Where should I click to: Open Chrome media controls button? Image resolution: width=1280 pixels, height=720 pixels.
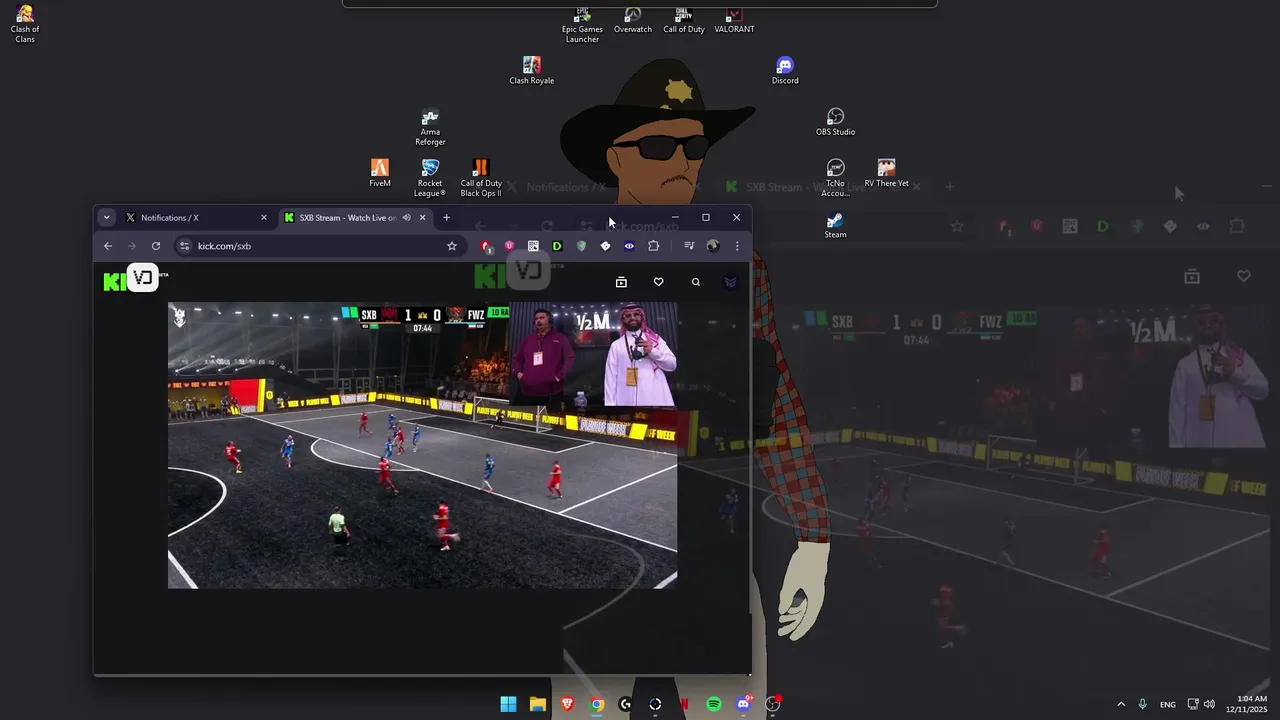[x=689, y=246]
